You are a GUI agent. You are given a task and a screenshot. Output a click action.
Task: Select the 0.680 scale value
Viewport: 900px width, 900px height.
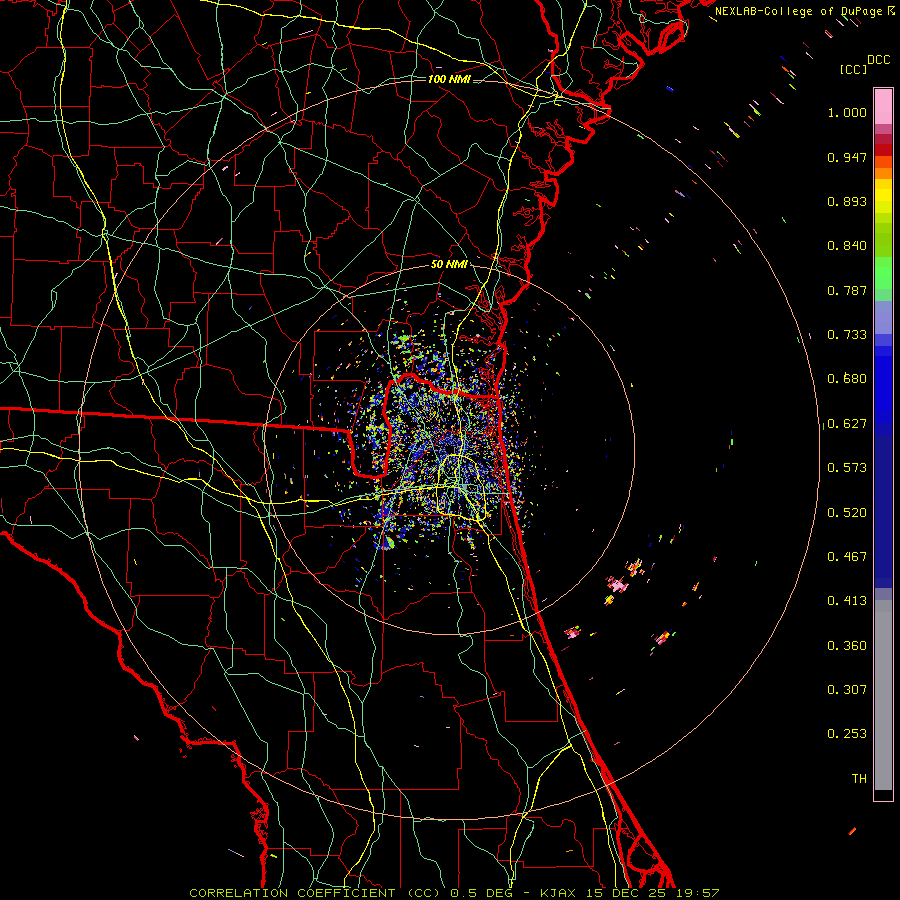tap(847, 379)
